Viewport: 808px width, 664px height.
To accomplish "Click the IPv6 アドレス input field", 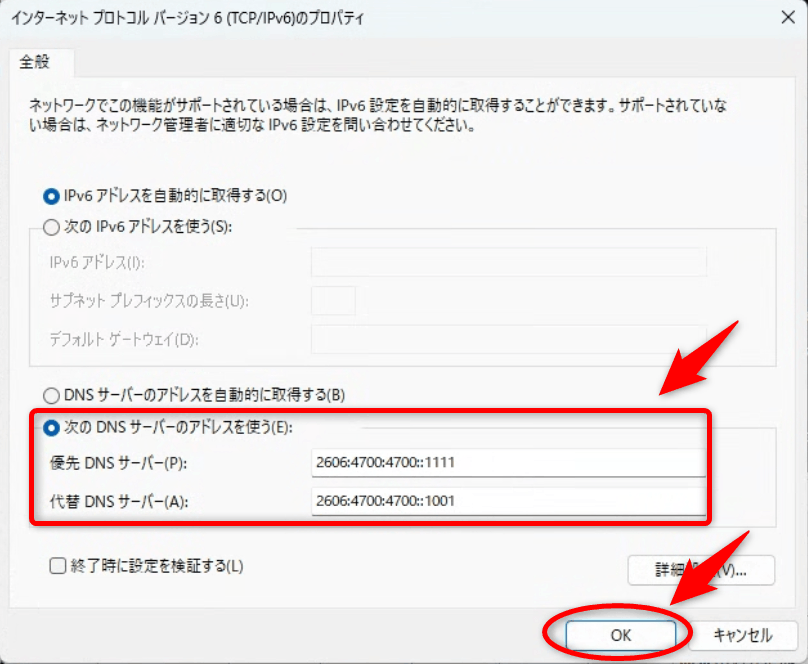I will [x=508, y=262].
